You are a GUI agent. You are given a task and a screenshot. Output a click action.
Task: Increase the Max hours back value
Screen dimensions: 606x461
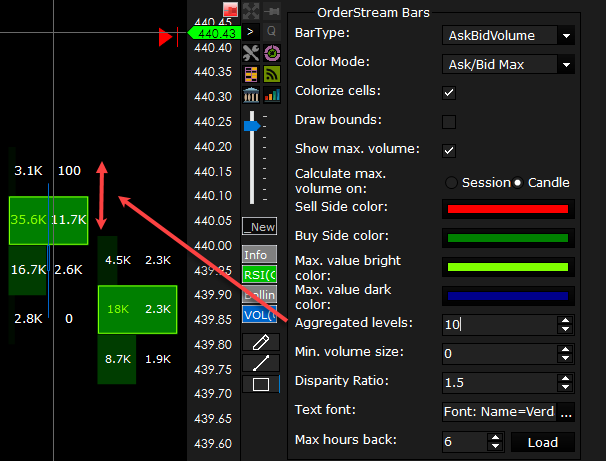(x=495, y=437)
